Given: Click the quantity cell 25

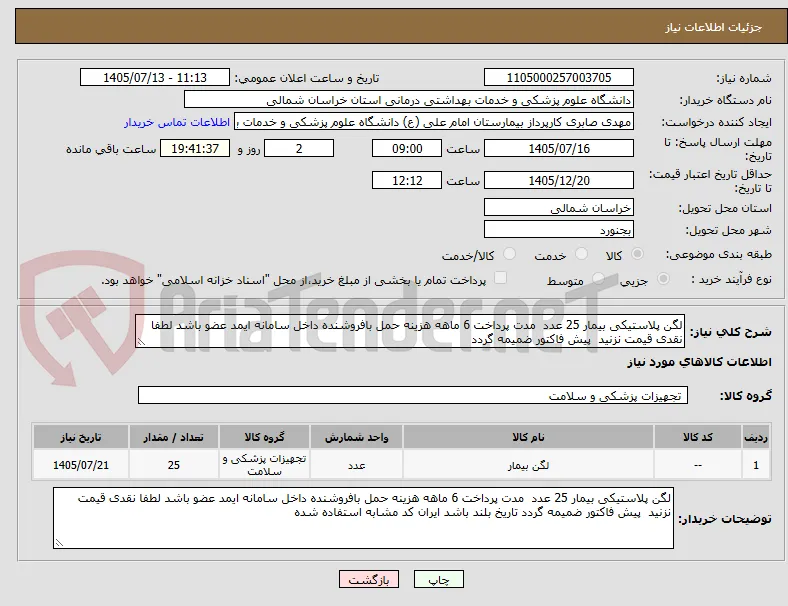Looking at the screenshot, I should [x=173, y=465].
